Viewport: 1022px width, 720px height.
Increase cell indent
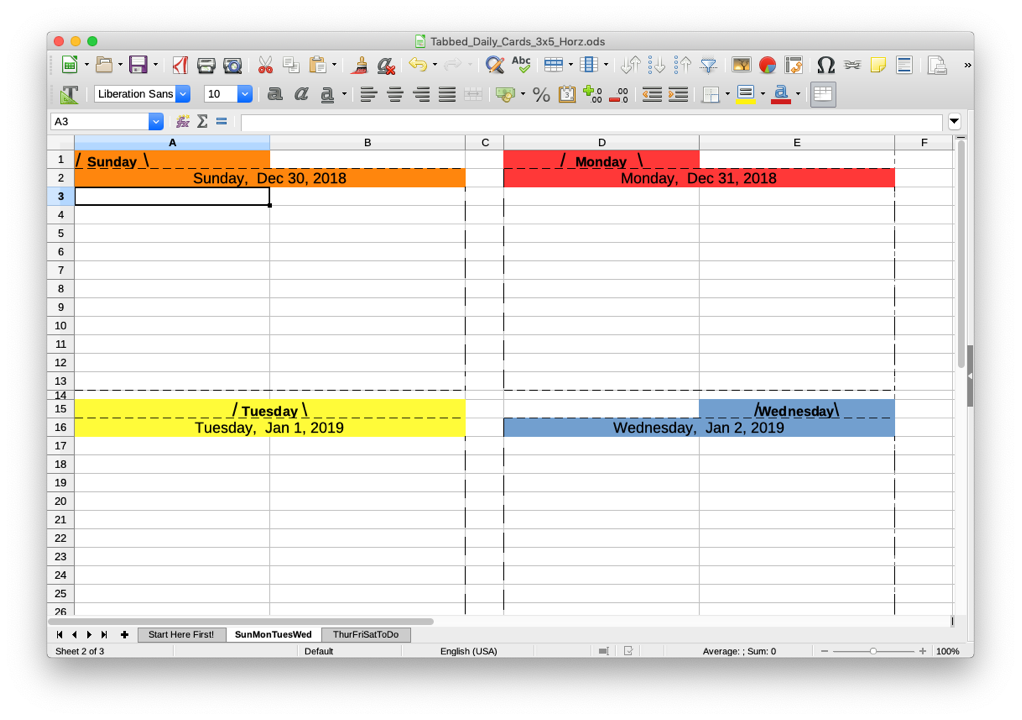[x=678, y=94]
